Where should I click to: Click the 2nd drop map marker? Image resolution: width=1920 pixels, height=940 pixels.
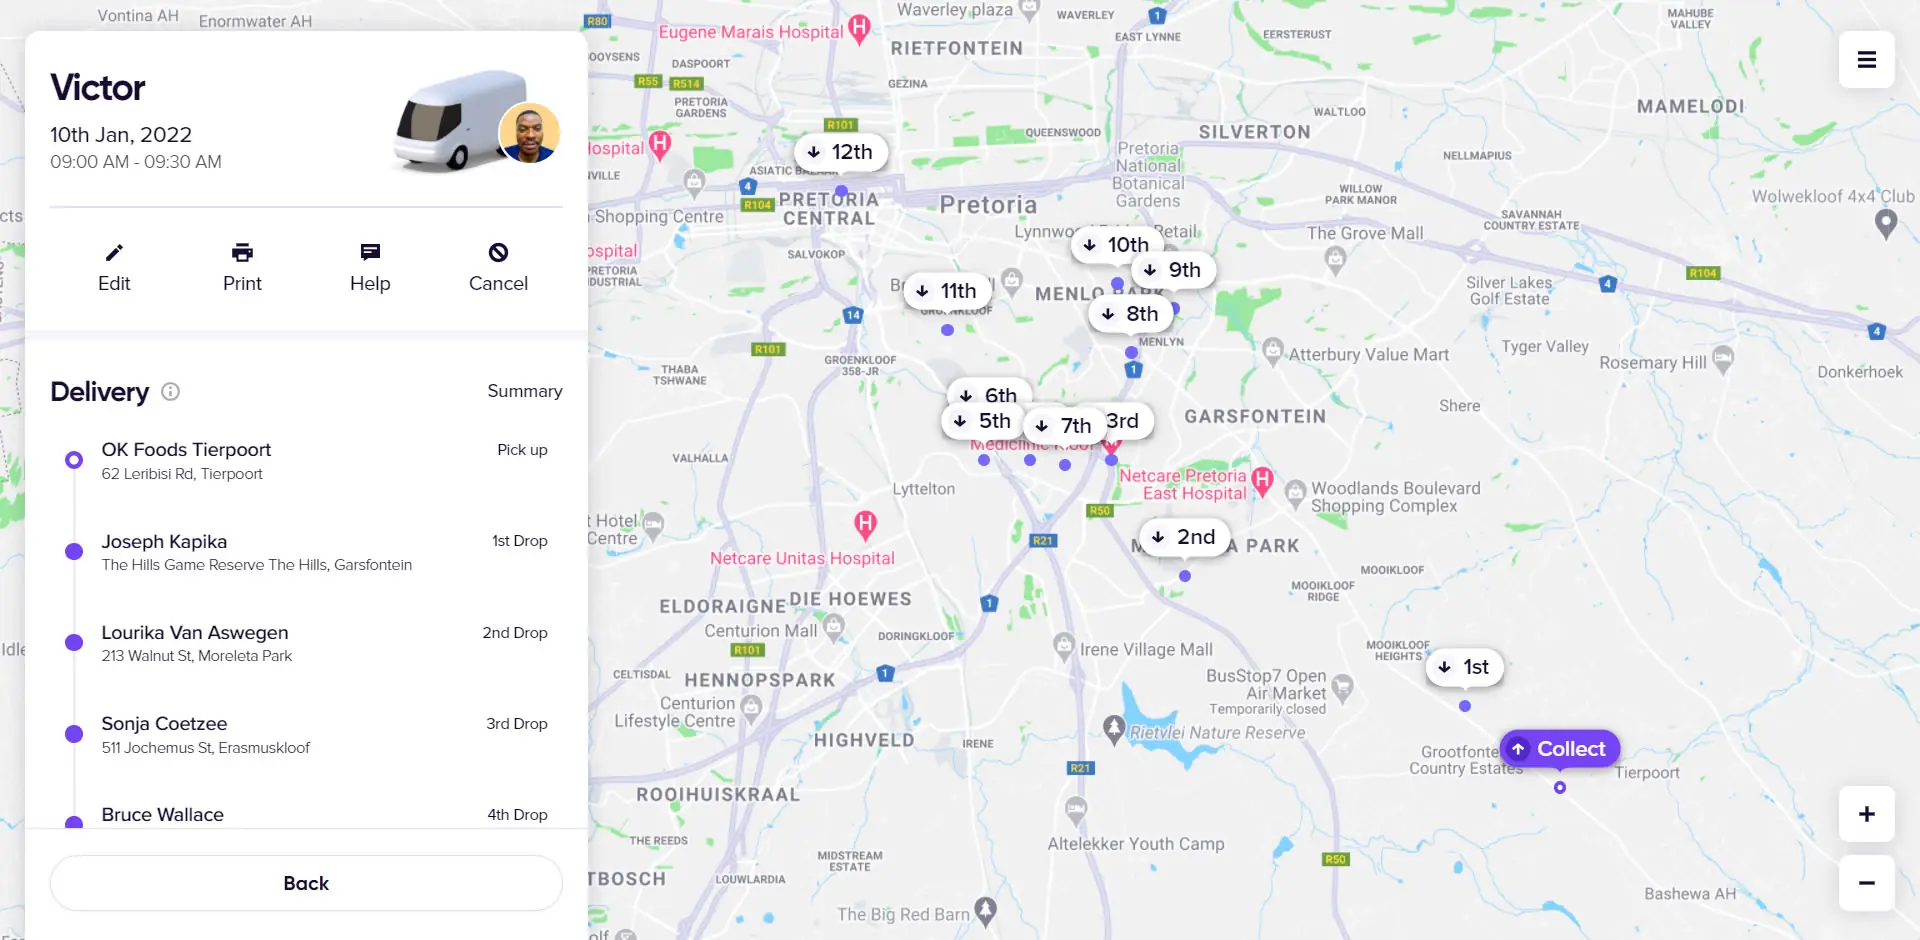click(x=1184, y=537)
